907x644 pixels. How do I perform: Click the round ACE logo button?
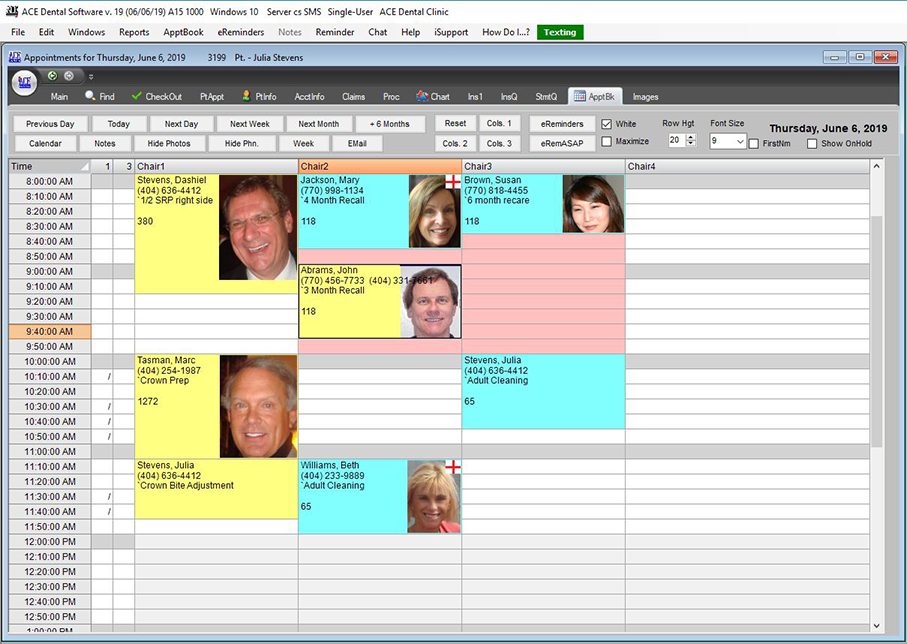coord(24,83)
